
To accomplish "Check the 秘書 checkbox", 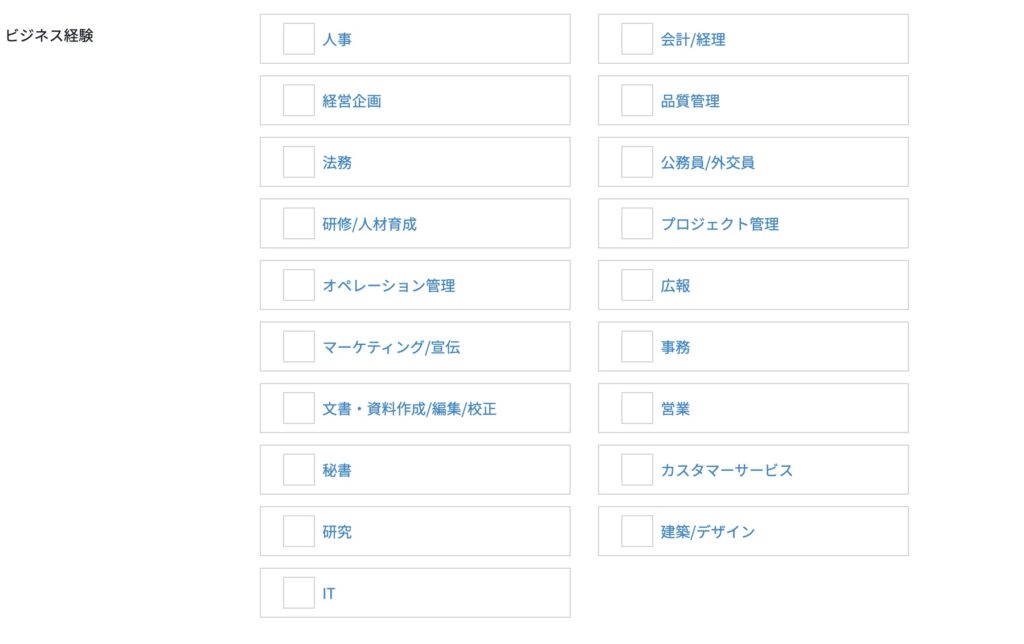I will pyautogui.click(x=298, y=470).
